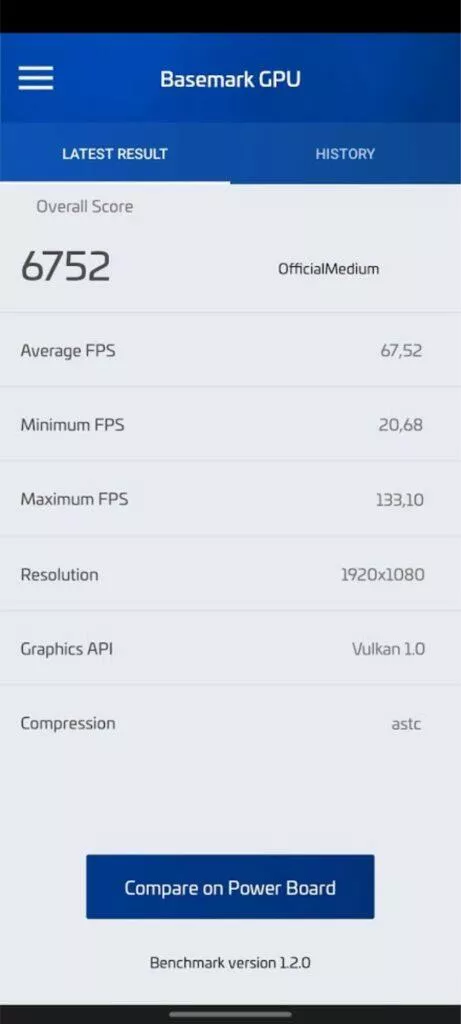
Task: Open the hamburger navigation menu
Action: [36, 78]
